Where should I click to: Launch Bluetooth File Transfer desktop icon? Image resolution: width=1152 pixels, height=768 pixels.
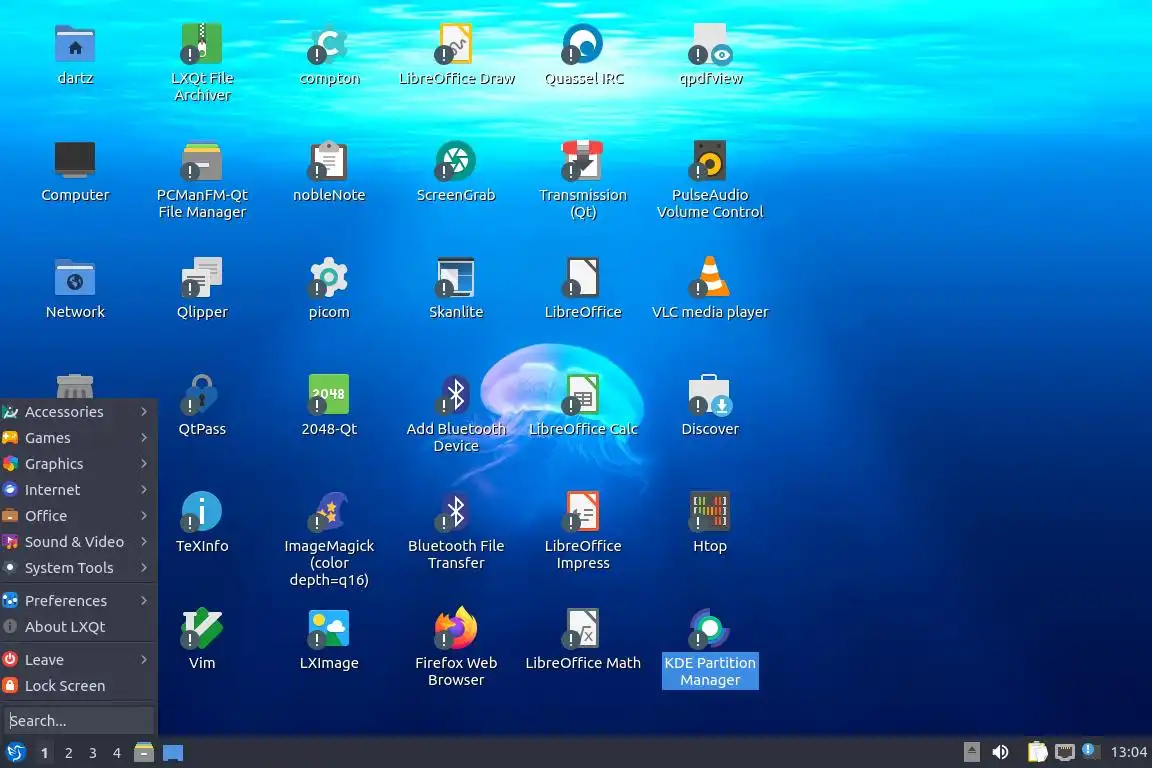pos(456,512)
